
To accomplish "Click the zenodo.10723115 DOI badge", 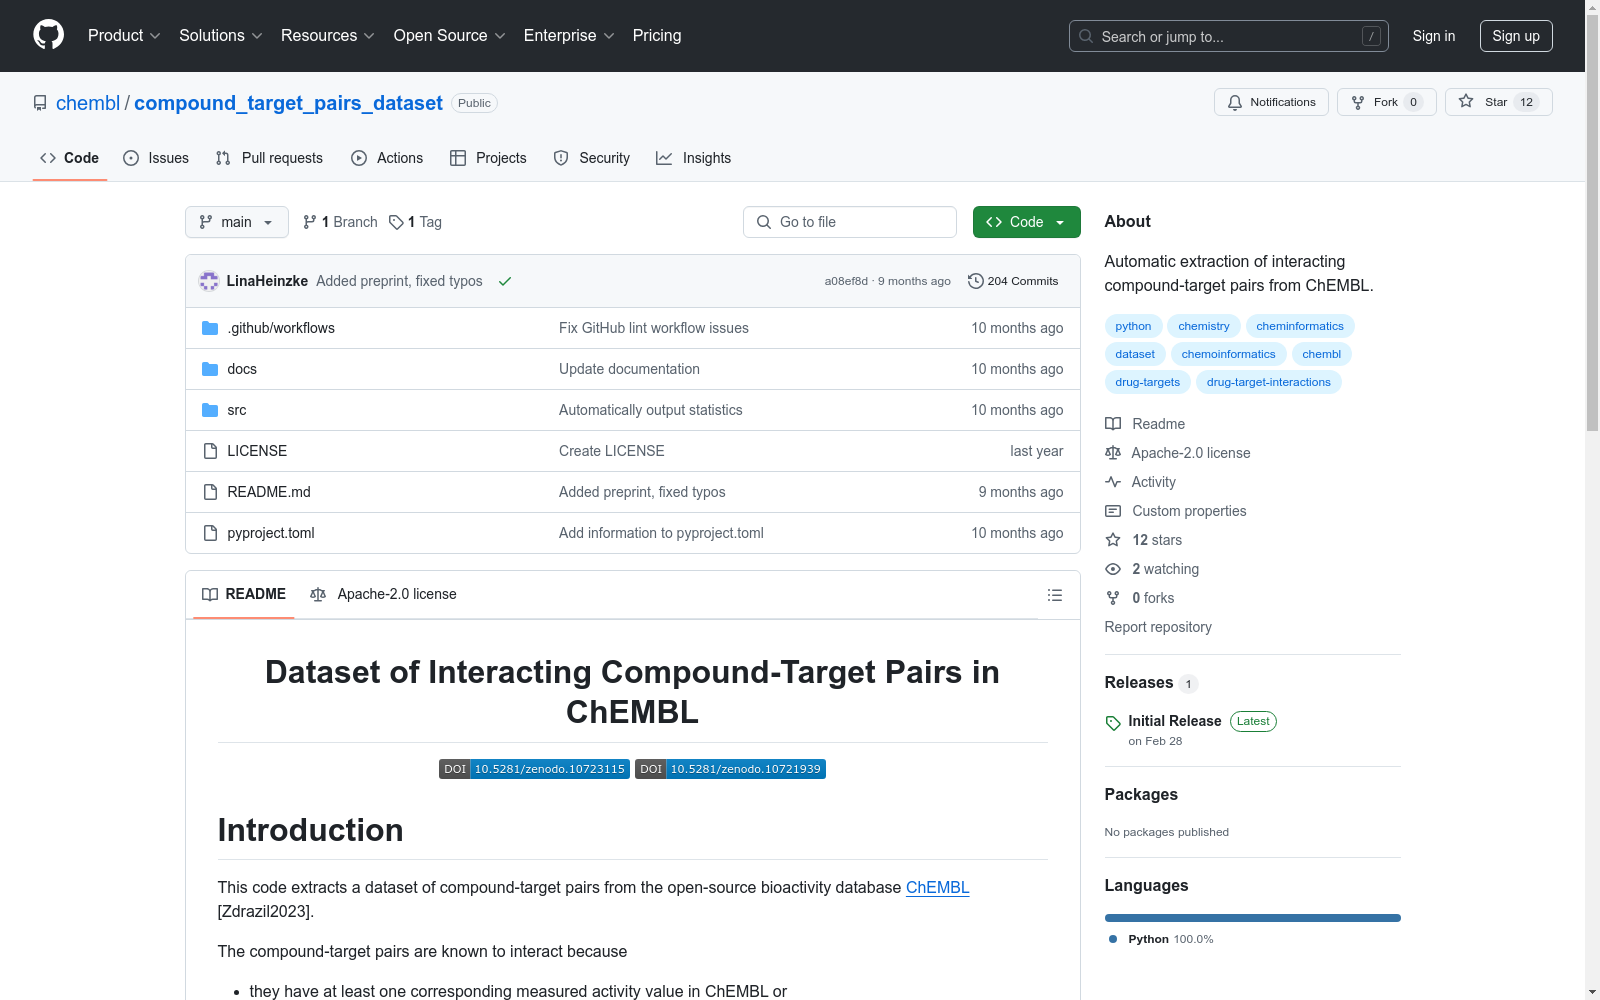I will tap(534, 769).
